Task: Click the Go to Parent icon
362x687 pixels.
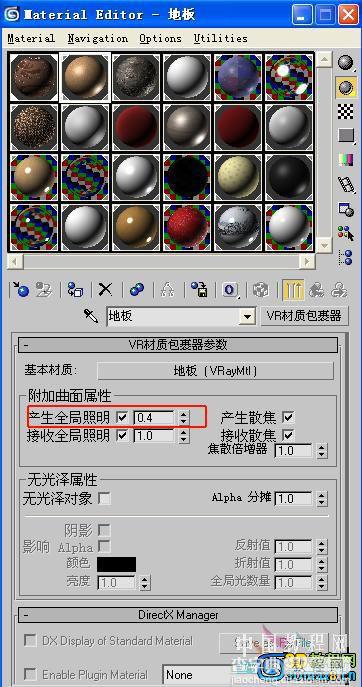Action: (316, 290)
